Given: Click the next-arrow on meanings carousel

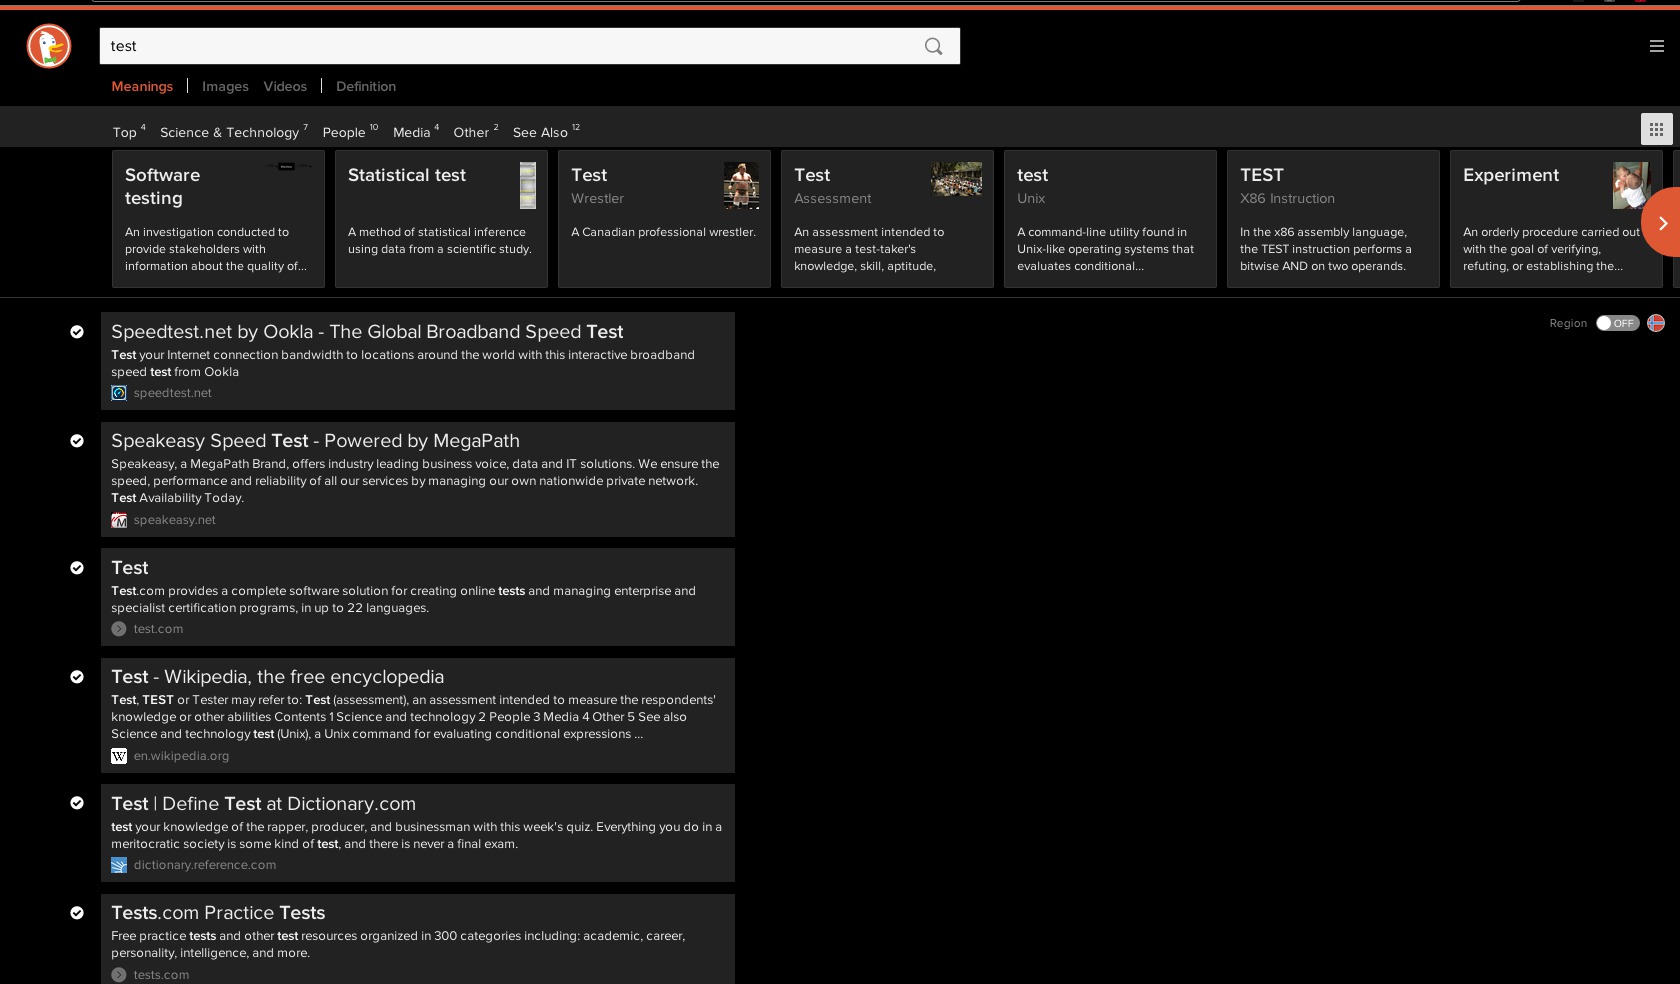Looking at the screenshot, I should (x=1662, y=222).
